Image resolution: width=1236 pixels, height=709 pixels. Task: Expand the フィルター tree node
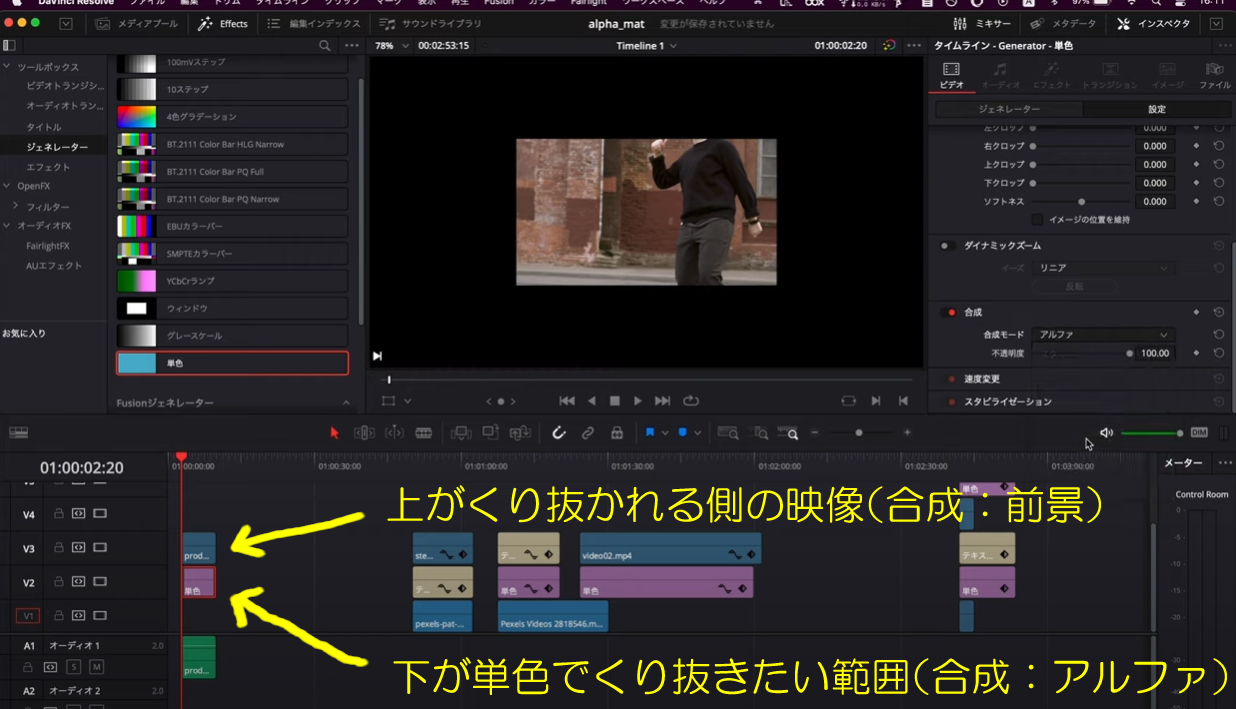click(15, 206)
